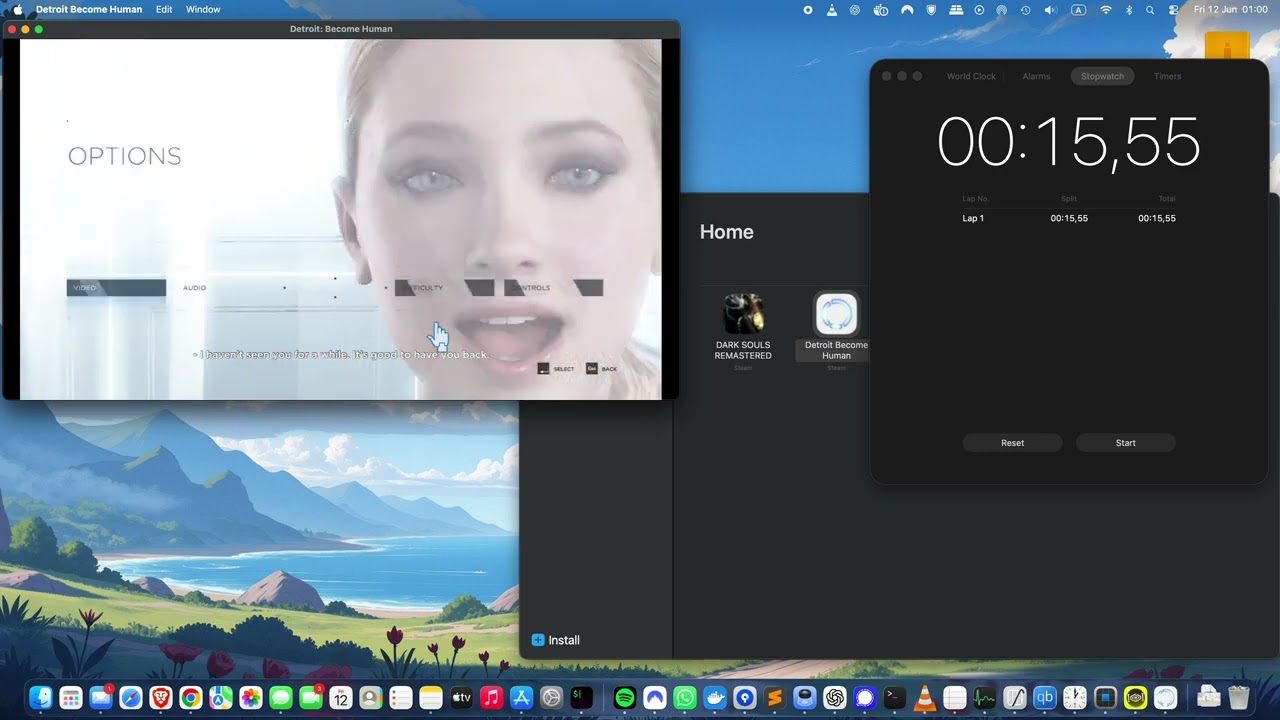The image size is (1280, 720).
Task: Open Spotify in the Dock
Action: coord(625,698)
